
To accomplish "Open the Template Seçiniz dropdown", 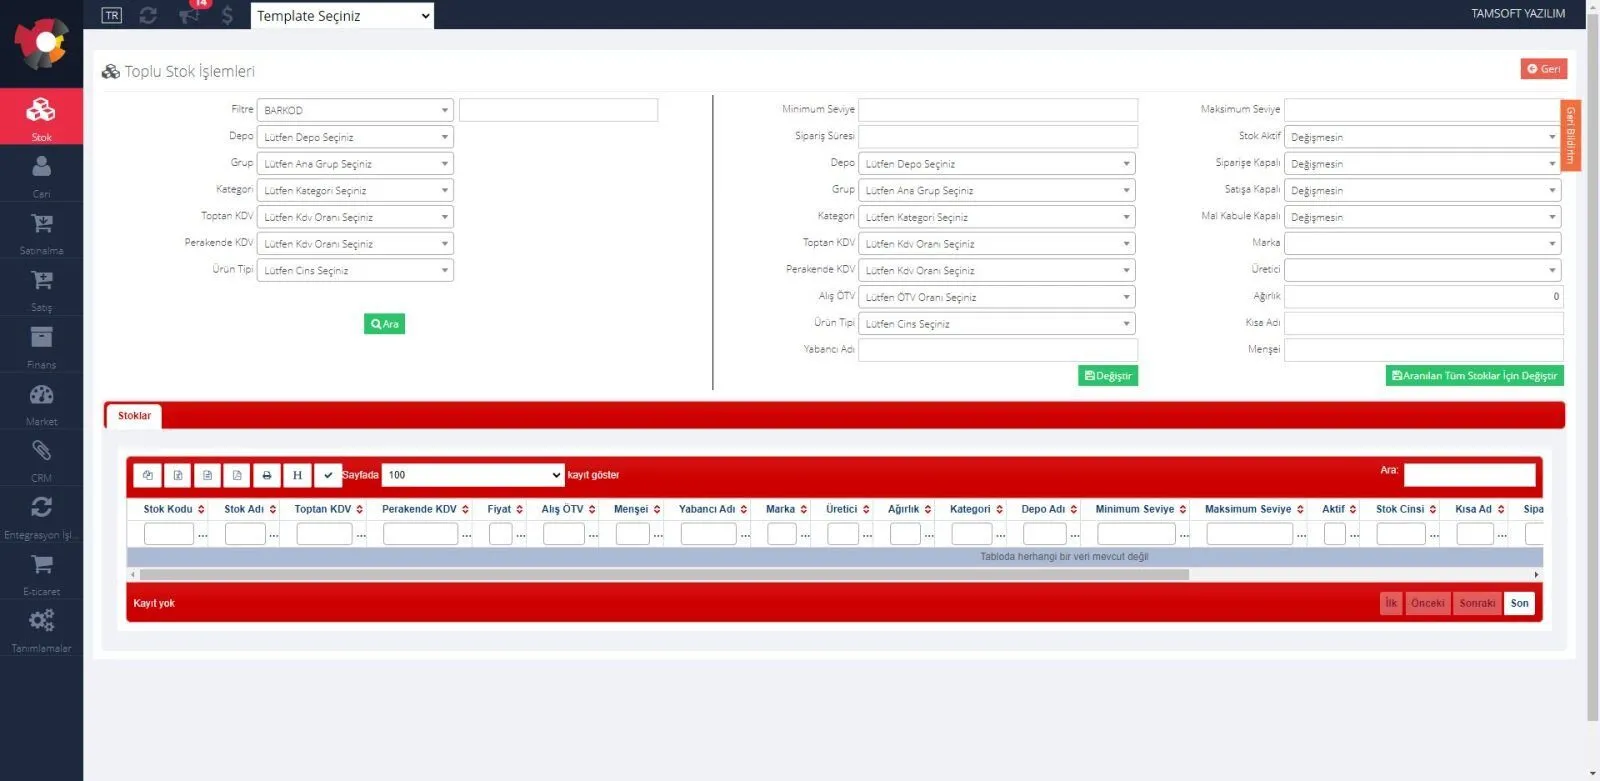I will (342, 15).
